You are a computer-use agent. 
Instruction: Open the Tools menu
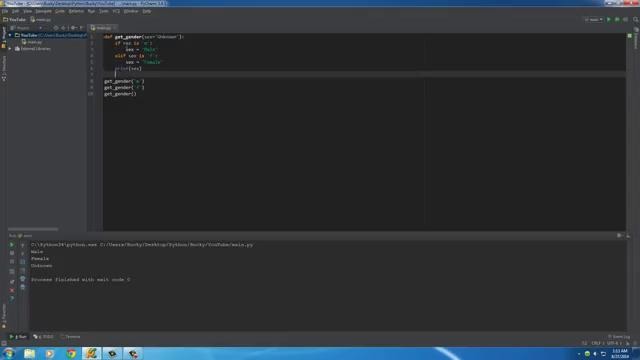(x=104, y=11)
